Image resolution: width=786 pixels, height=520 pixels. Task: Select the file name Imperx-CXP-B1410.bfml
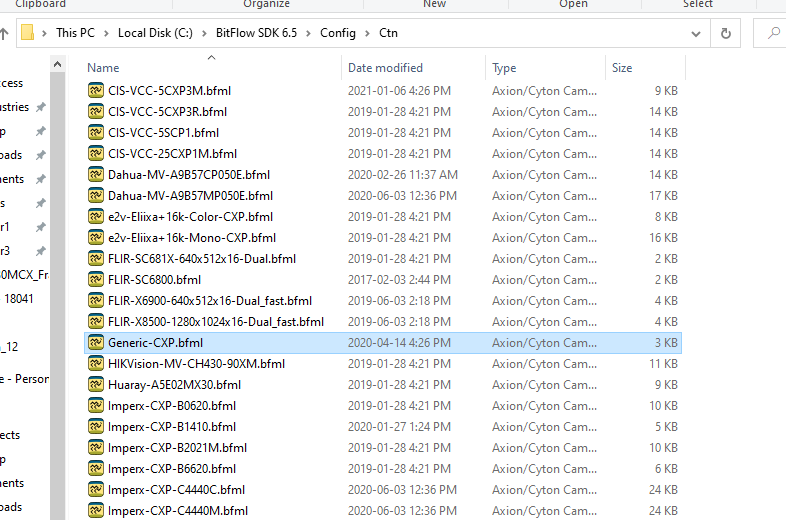(x=172, y=427)
